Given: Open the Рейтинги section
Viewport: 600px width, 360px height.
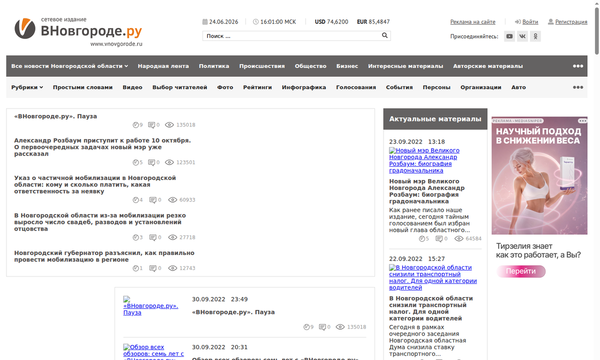Looking at the screenshot, I should (x=258, y=87).
